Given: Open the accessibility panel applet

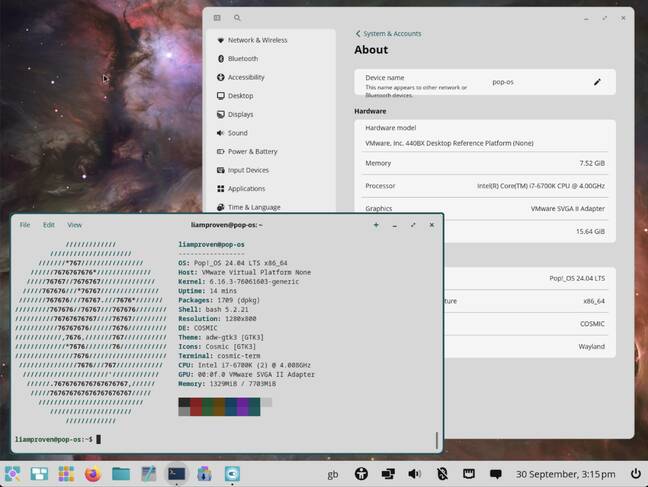Looking at the screenshot, I should pos(361,474).
